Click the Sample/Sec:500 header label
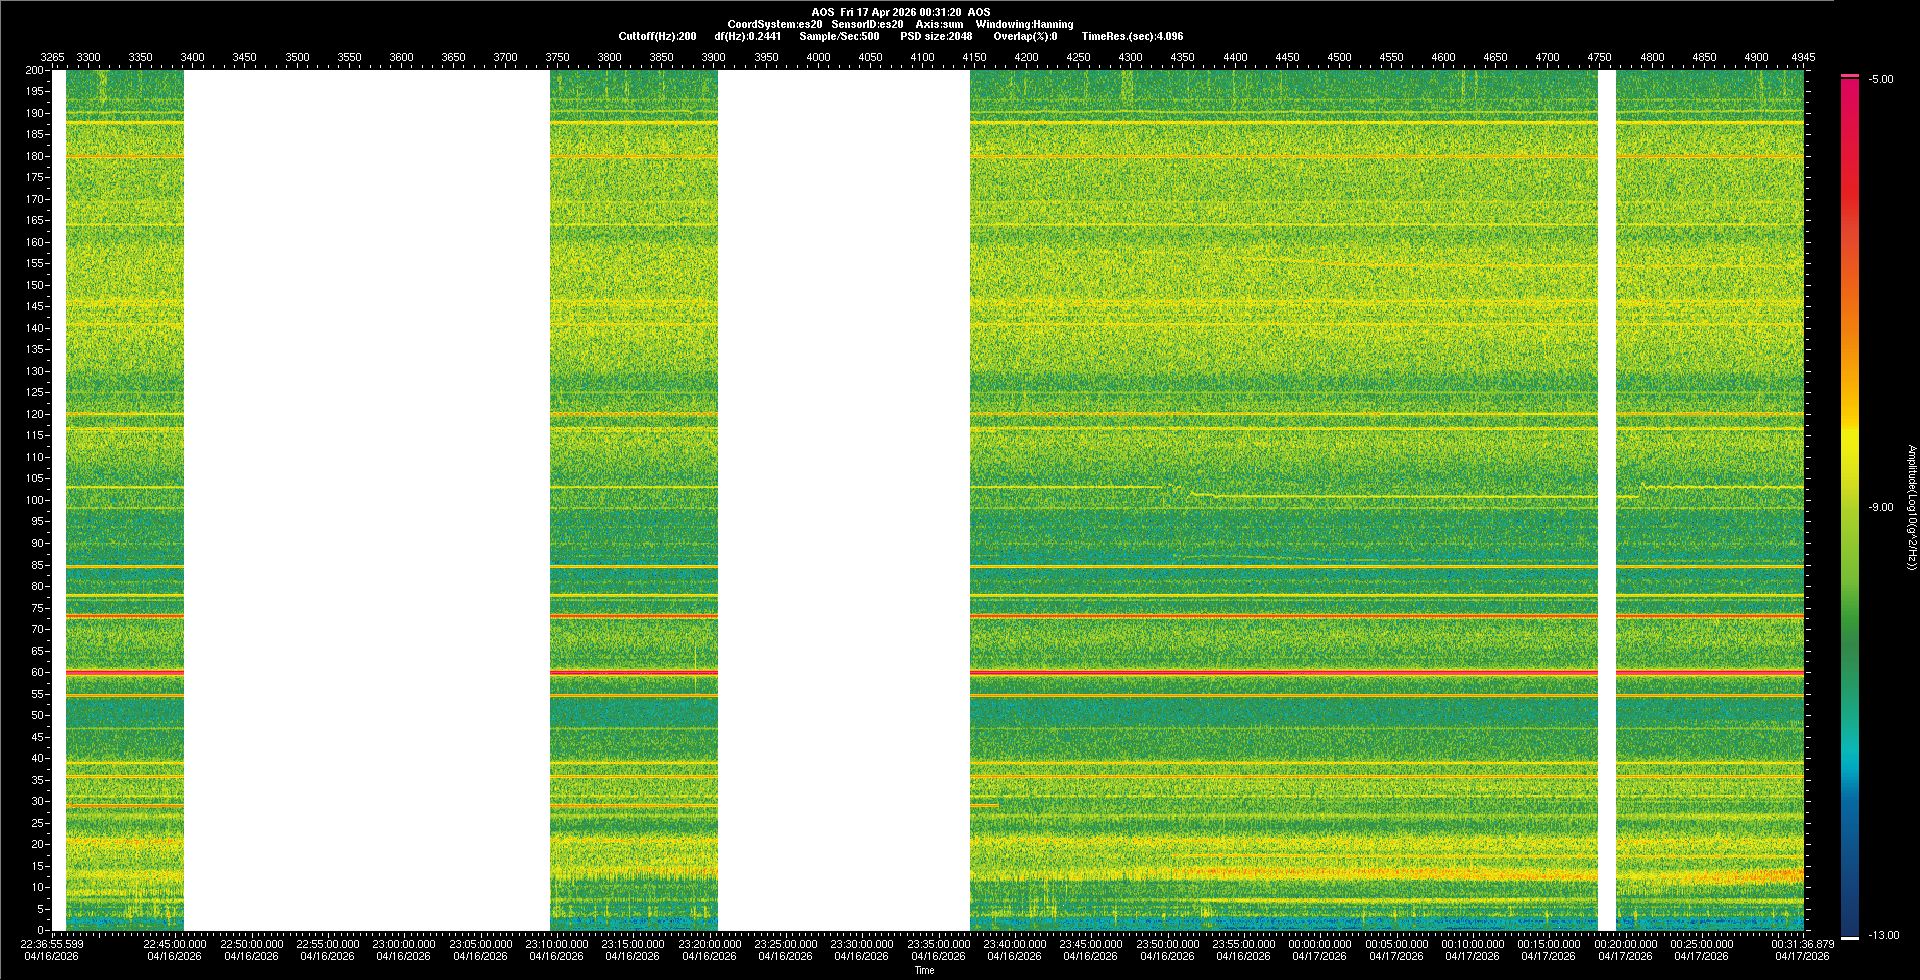Image resolution: width=1920 pixels, height=980 pixels. coord(839,36)
